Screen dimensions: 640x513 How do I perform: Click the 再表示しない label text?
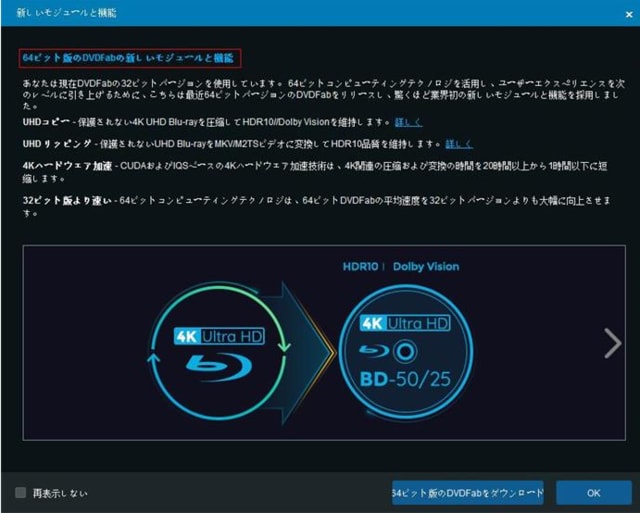60,493
